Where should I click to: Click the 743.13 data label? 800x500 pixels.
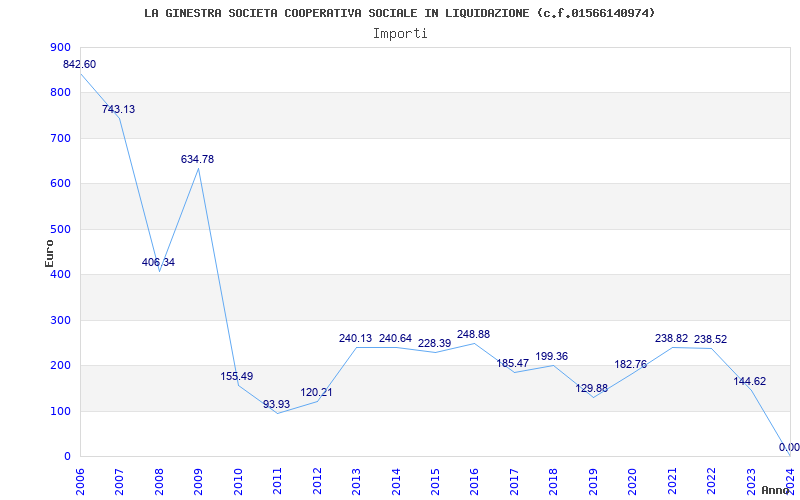(x=118, y=109)
